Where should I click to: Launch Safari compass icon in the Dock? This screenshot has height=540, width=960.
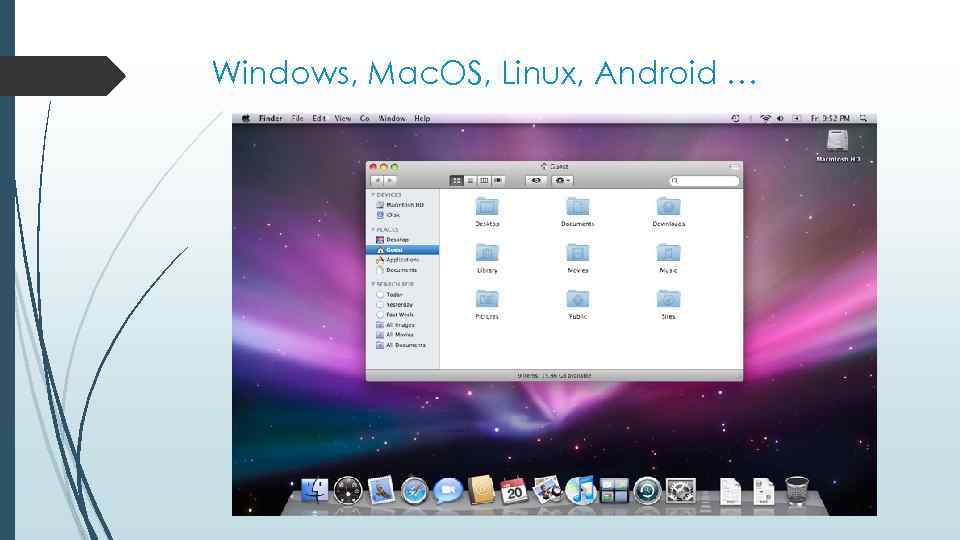pos(414,491)
